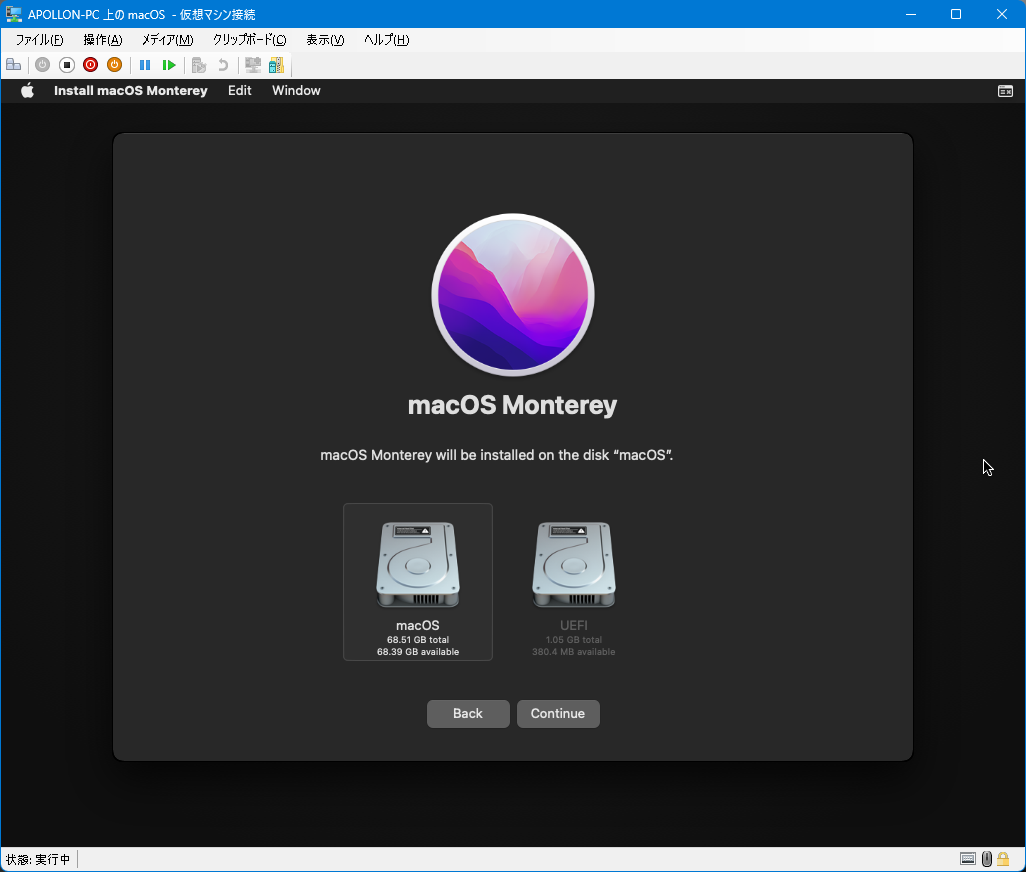Maximize the VM connection window
Image resolution: width=1026 pixels, height=872 pixels.
[x=956, y=14]
